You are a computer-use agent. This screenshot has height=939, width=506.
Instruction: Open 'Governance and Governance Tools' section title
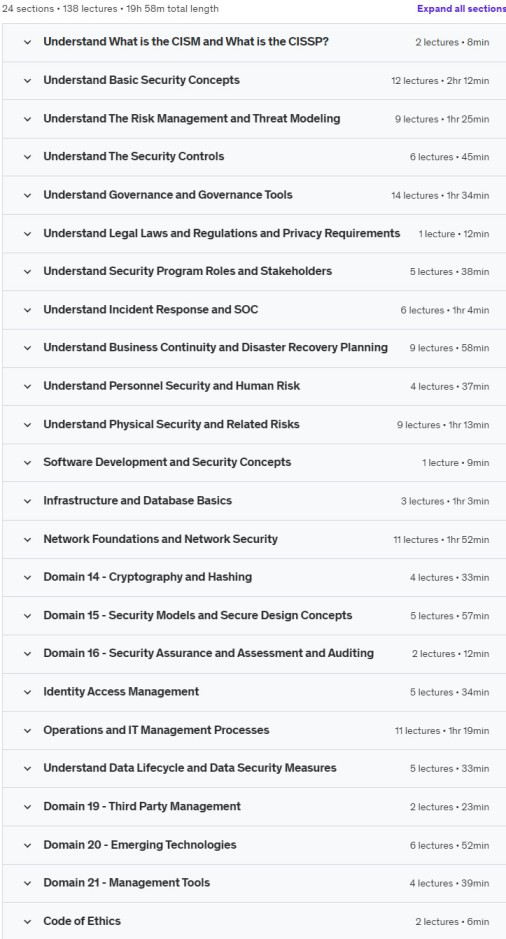point(168,195)
